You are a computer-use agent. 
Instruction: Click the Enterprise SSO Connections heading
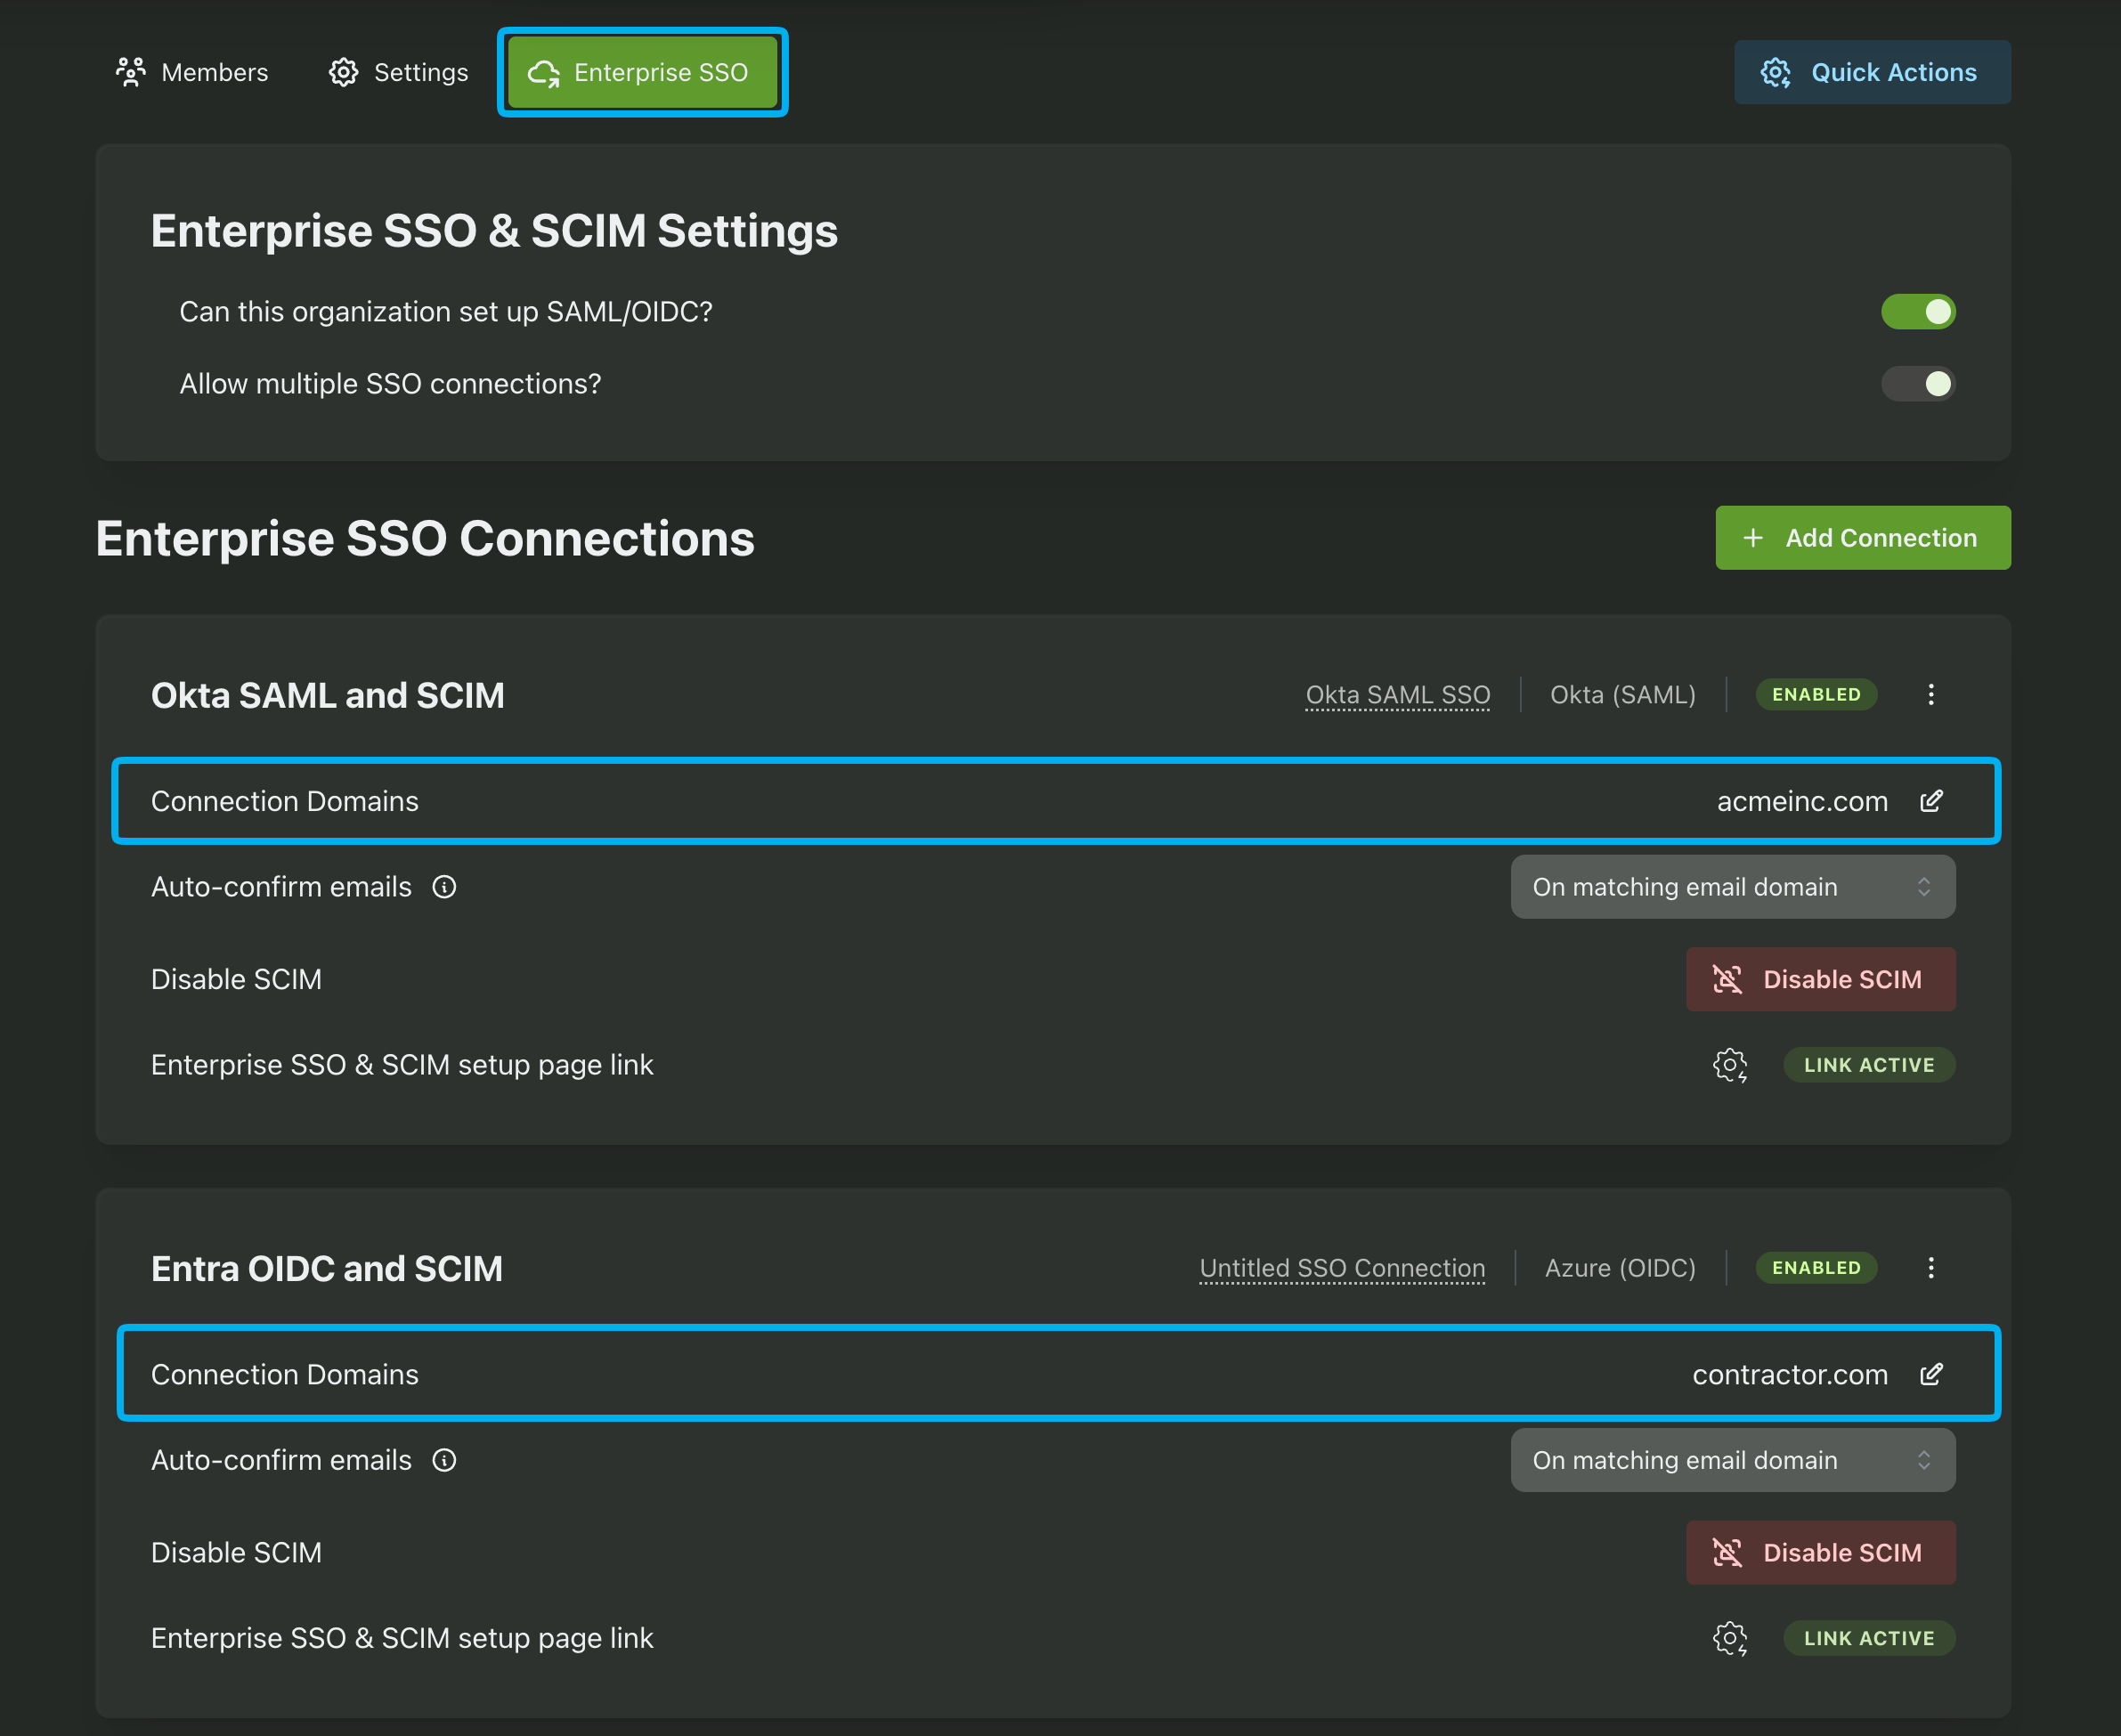[x=425, y=539]
